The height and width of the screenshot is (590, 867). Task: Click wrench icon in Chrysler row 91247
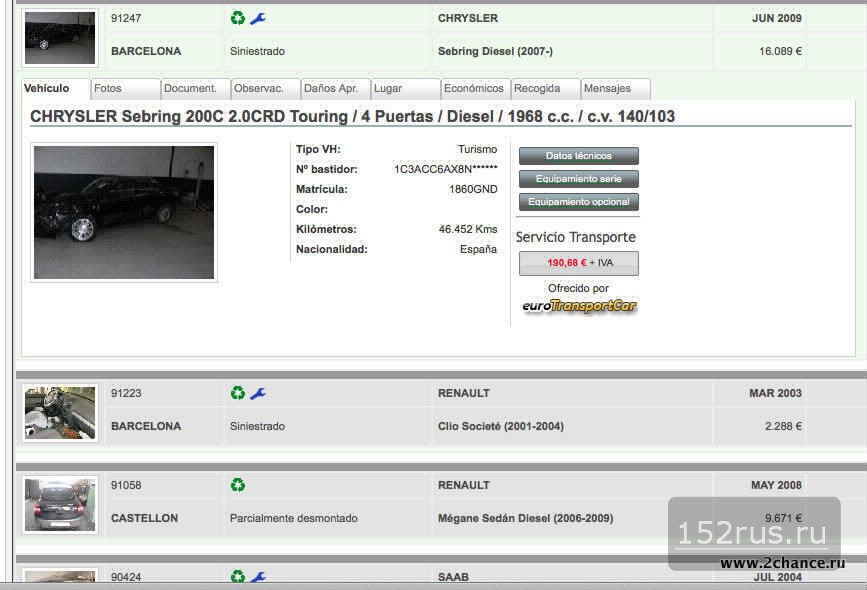coord(258,19)
